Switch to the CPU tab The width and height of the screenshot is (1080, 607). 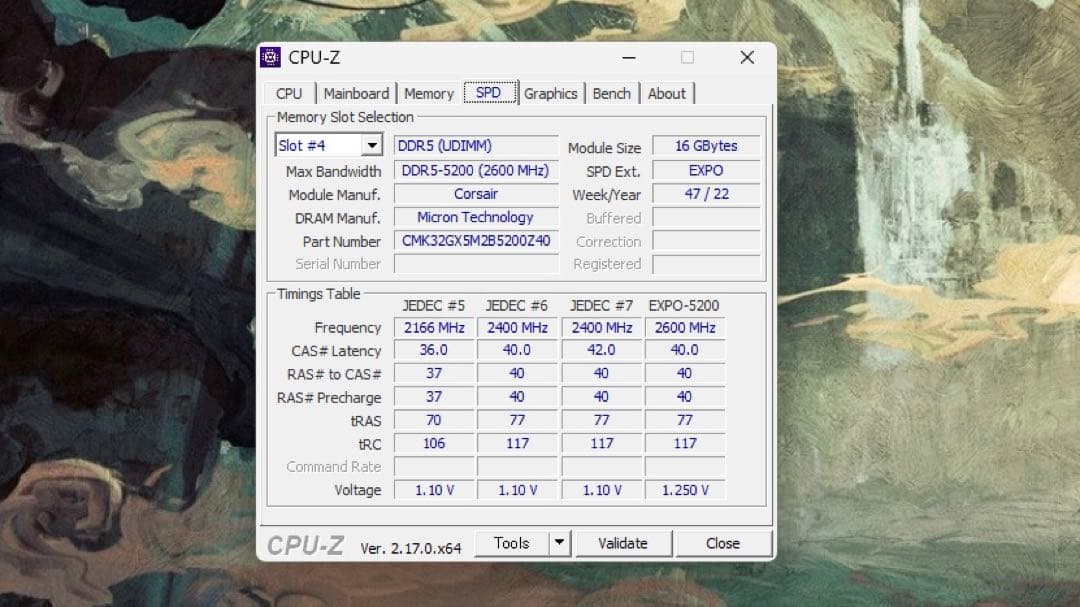[x=289, y=94]
